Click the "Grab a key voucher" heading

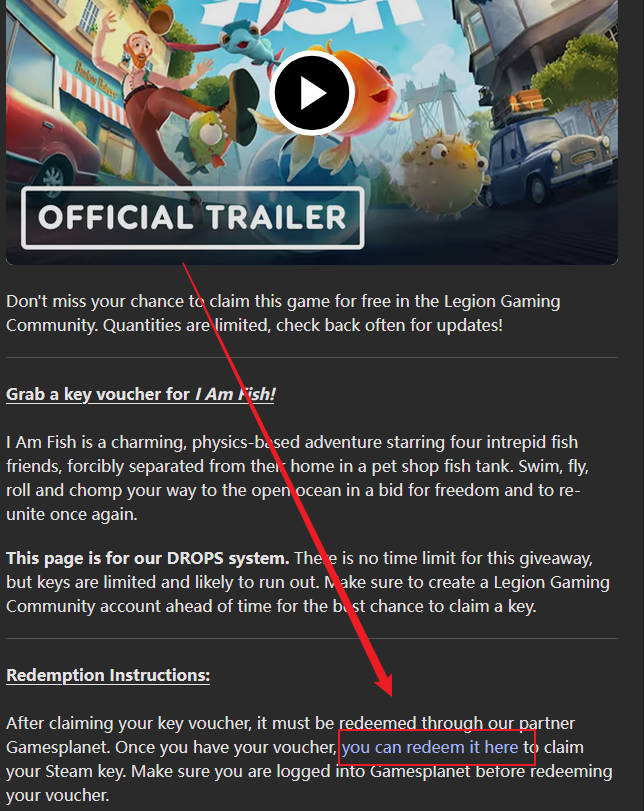(x=140, y=394)
